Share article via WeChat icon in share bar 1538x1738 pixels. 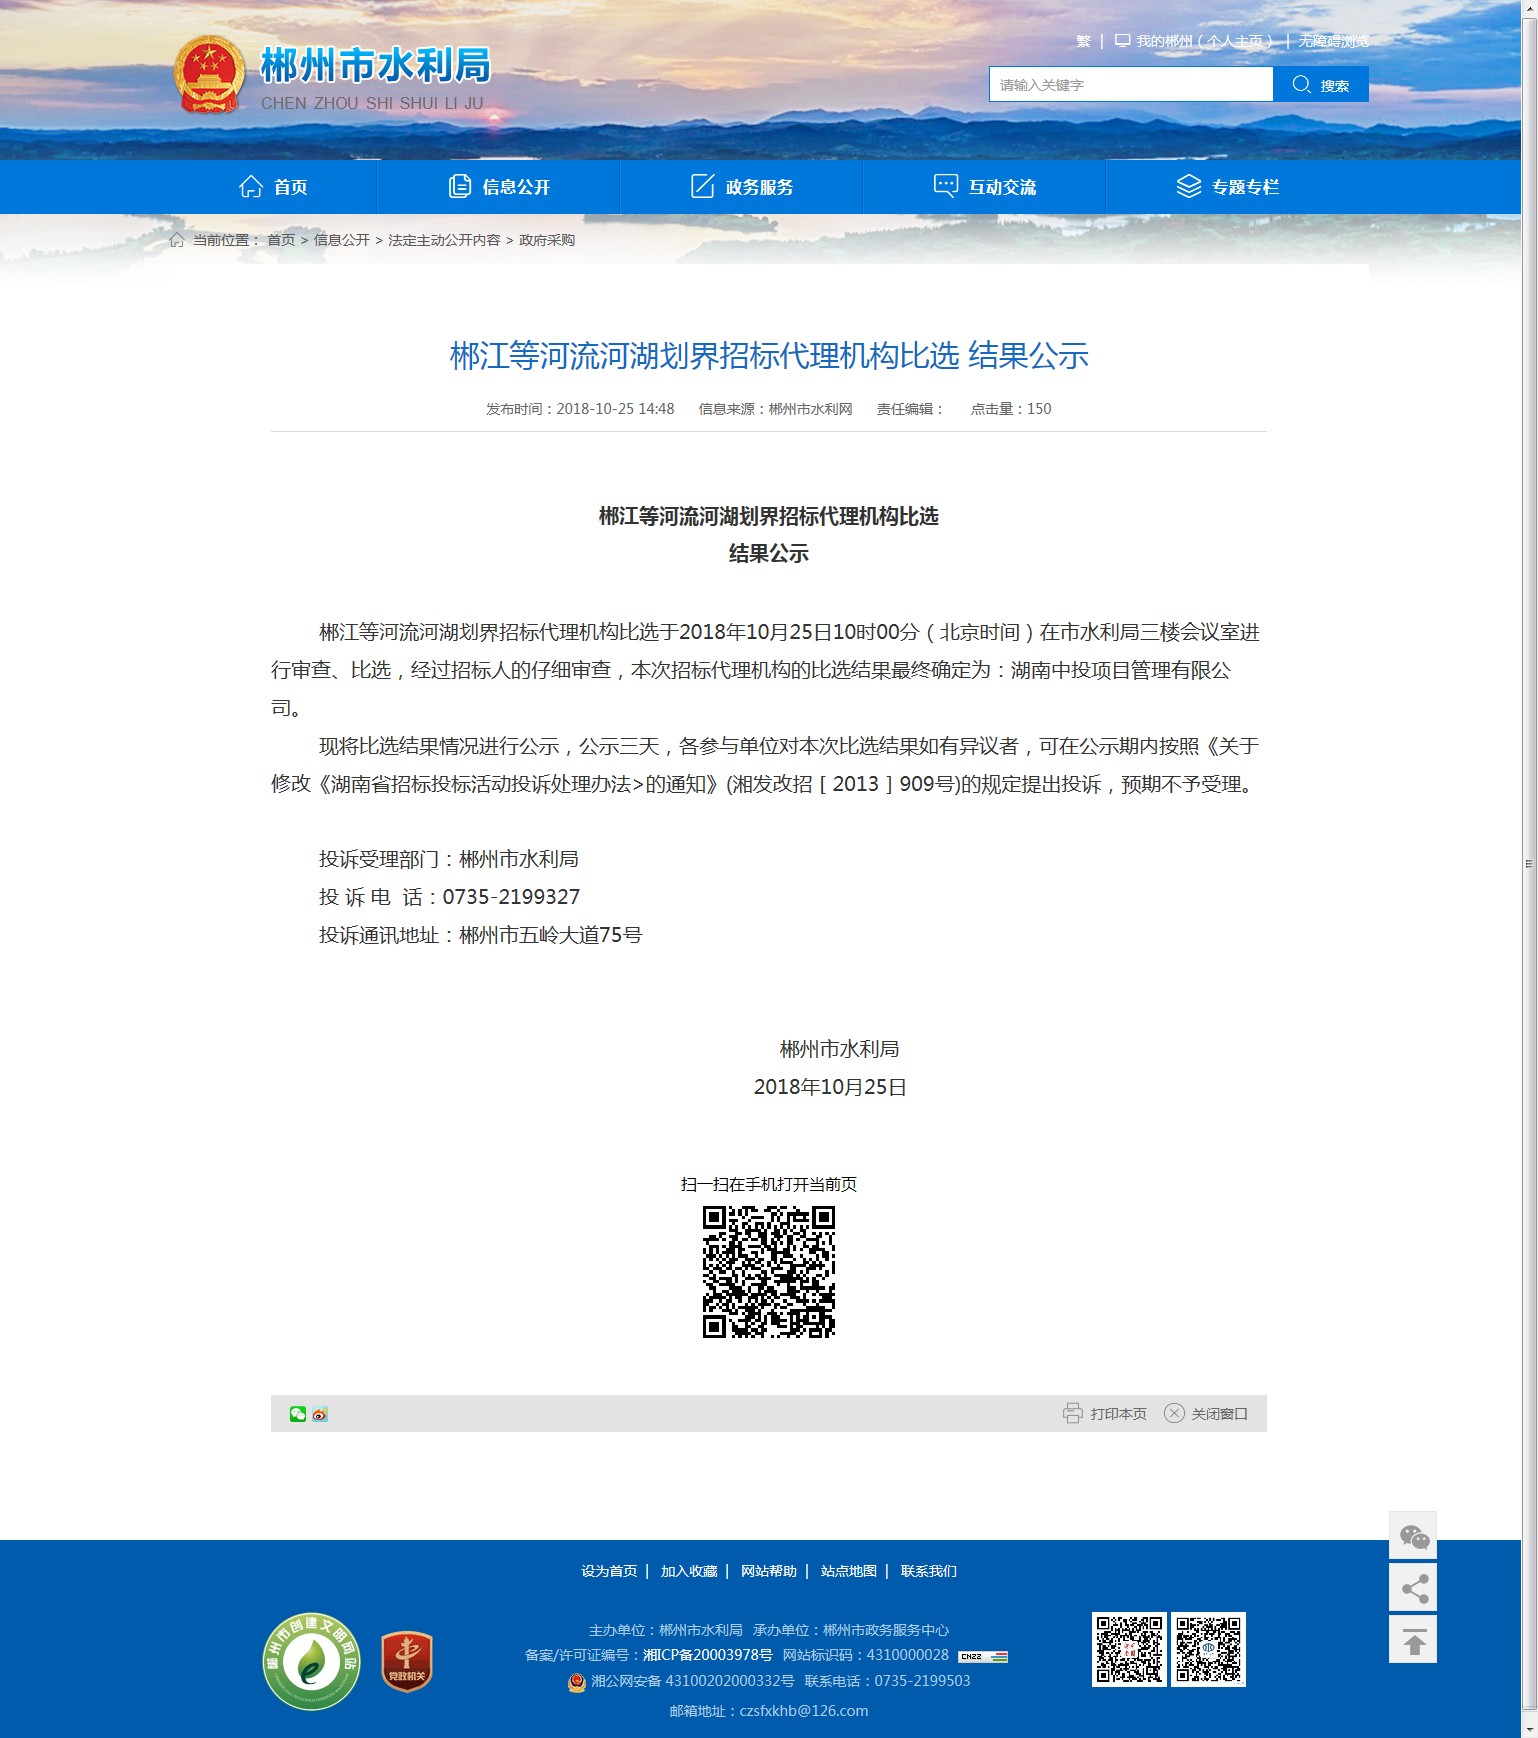pos(298,1414)
